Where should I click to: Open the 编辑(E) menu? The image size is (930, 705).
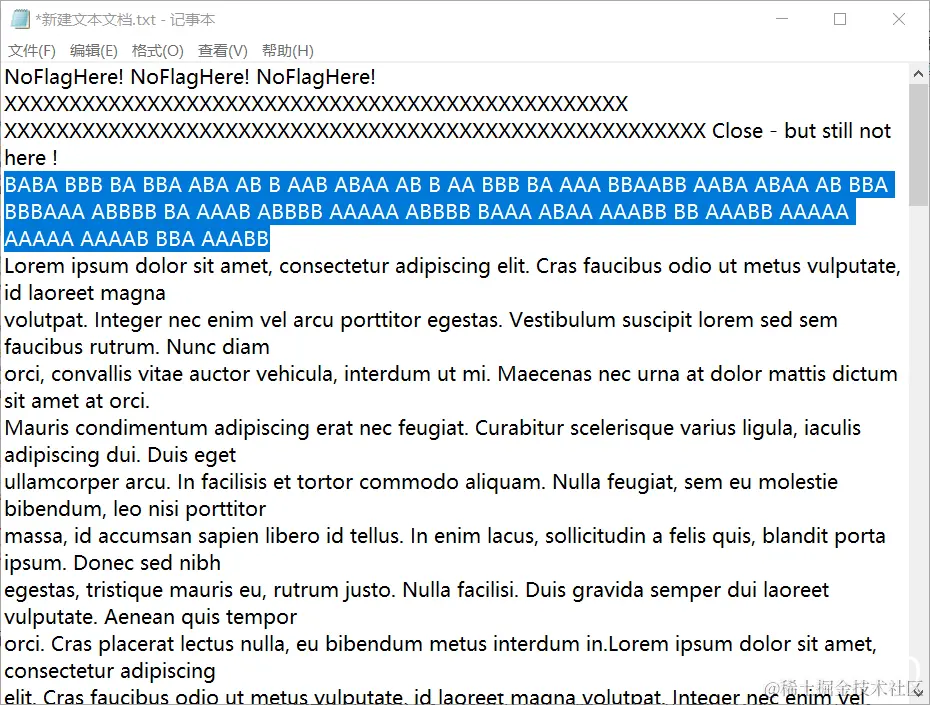[x=94, y=51]
